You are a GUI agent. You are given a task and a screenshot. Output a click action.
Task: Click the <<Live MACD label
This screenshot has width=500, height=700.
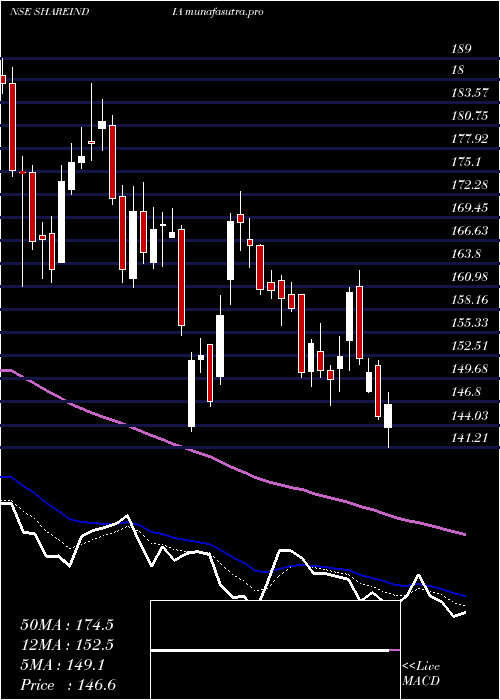[x=421, y=674]
